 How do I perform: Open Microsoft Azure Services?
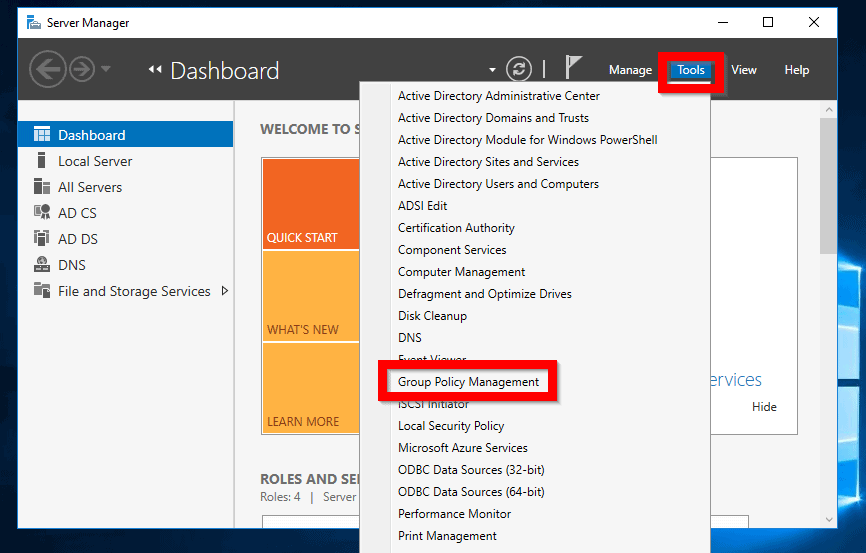pyautogui.click(x=463, y=448)
